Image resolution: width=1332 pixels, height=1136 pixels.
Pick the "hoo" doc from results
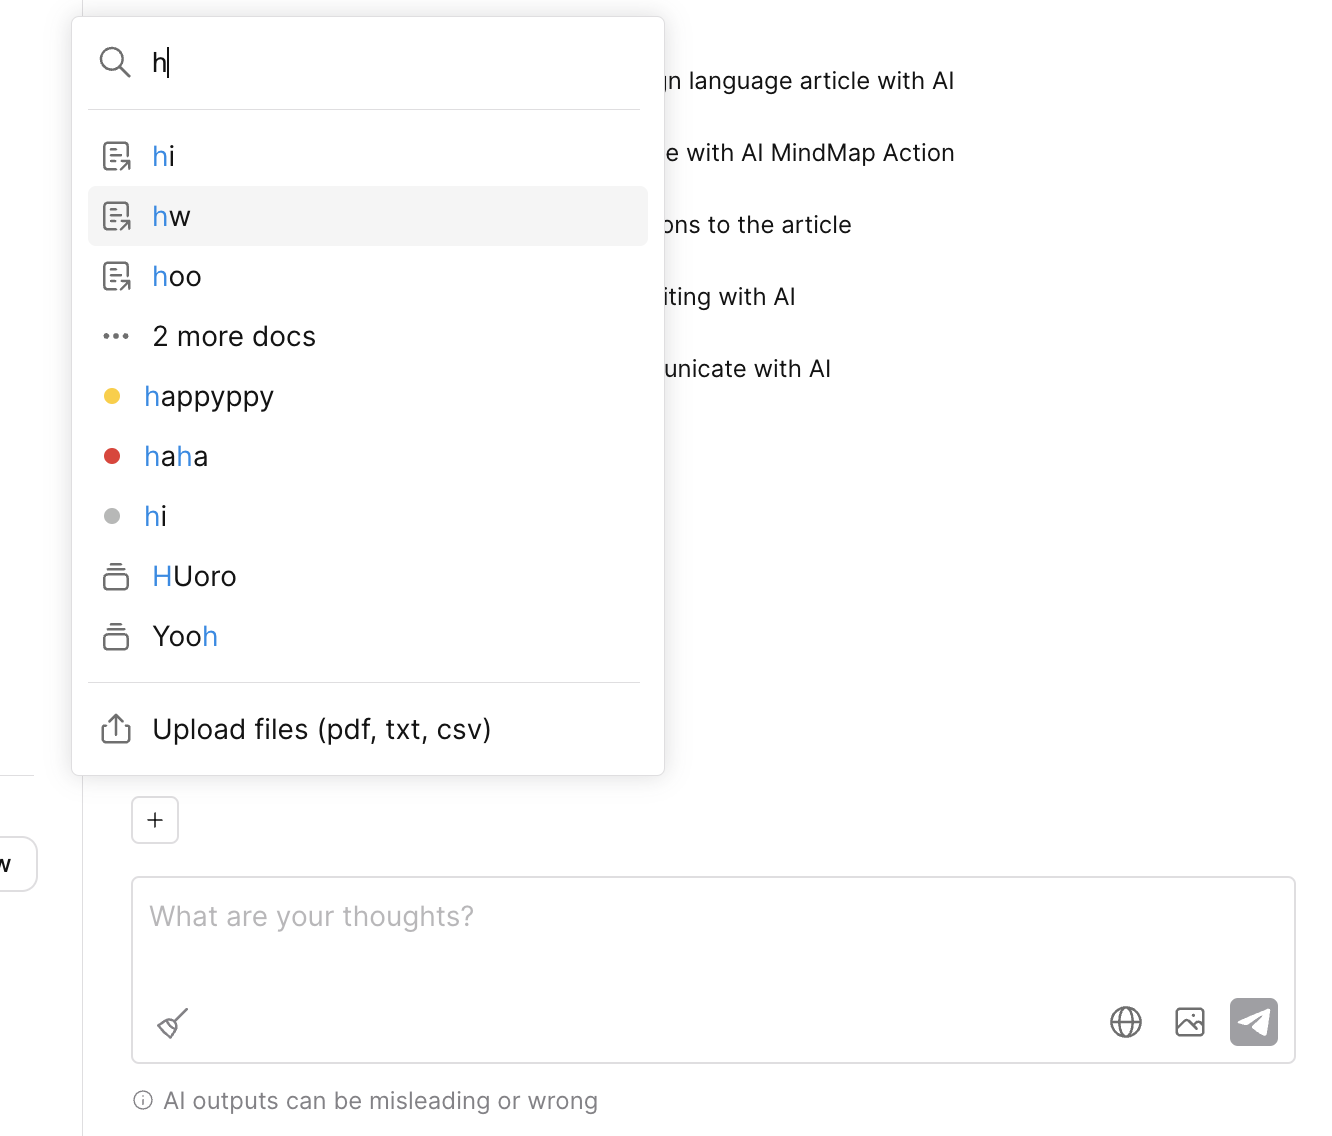pos(177,276)
